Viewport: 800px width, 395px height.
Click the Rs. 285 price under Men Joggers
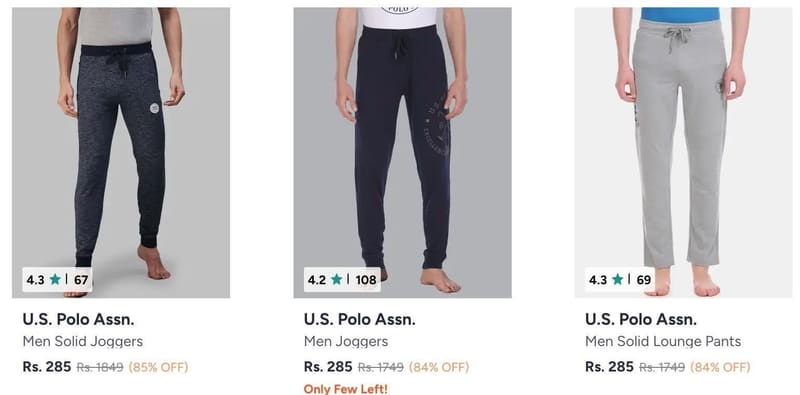[328, 366]
